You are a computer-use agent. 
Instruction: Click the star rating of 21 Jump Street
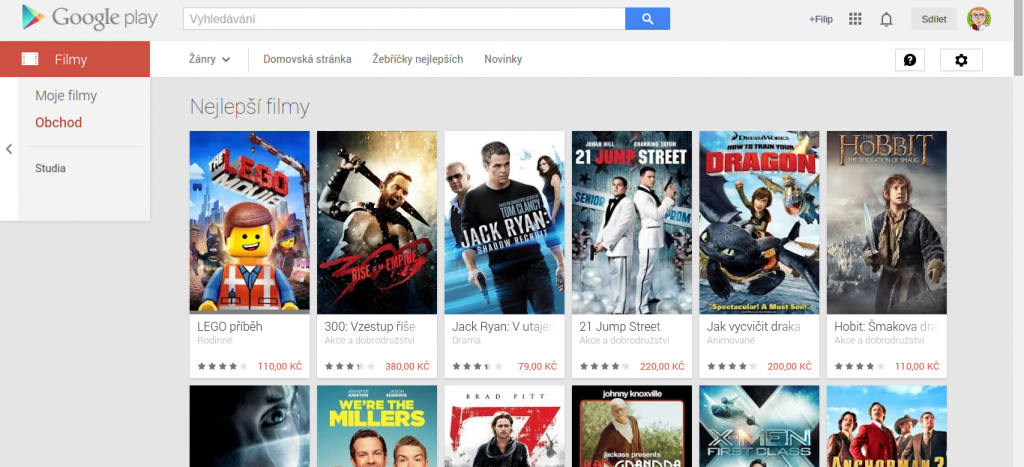[604, 366]
